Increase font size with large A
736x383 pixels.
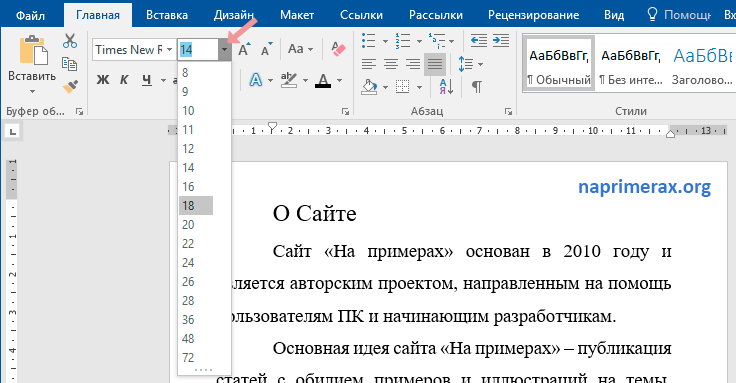click(x=244, y=49)
